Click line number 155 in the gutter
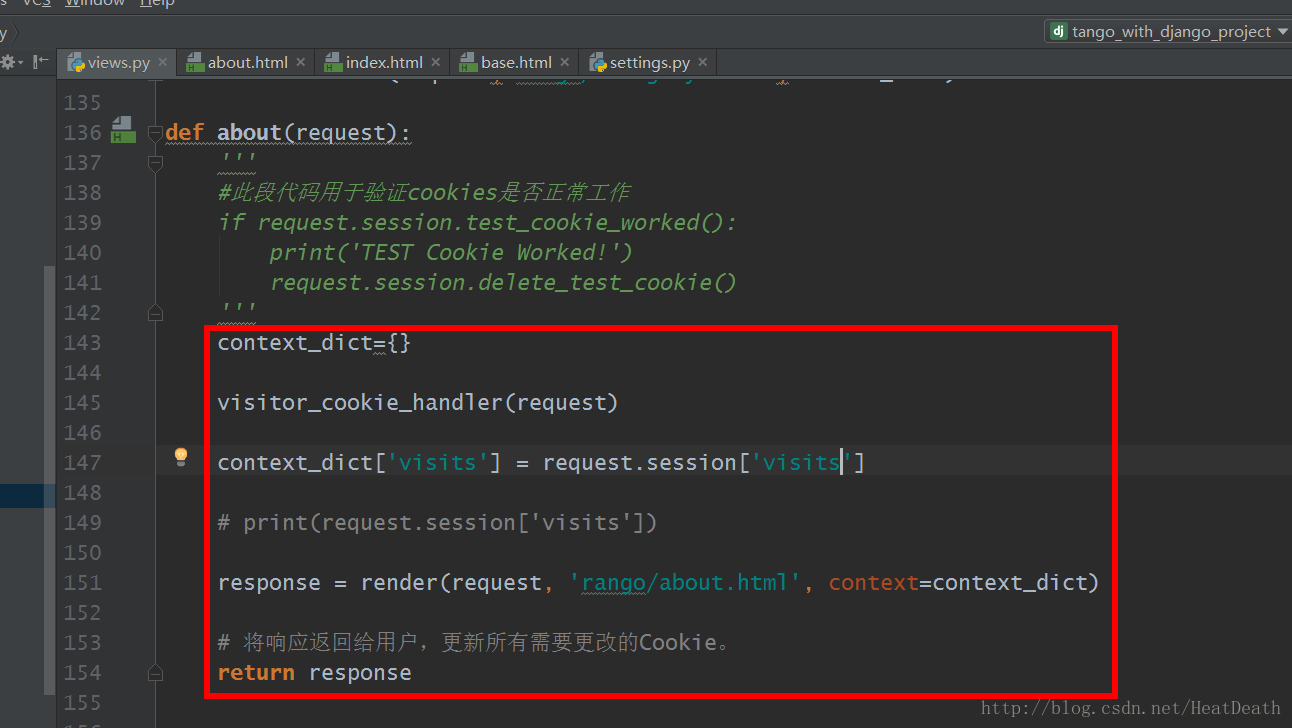The height and width of the screenshot is (728, 1292). coord(83,702)
